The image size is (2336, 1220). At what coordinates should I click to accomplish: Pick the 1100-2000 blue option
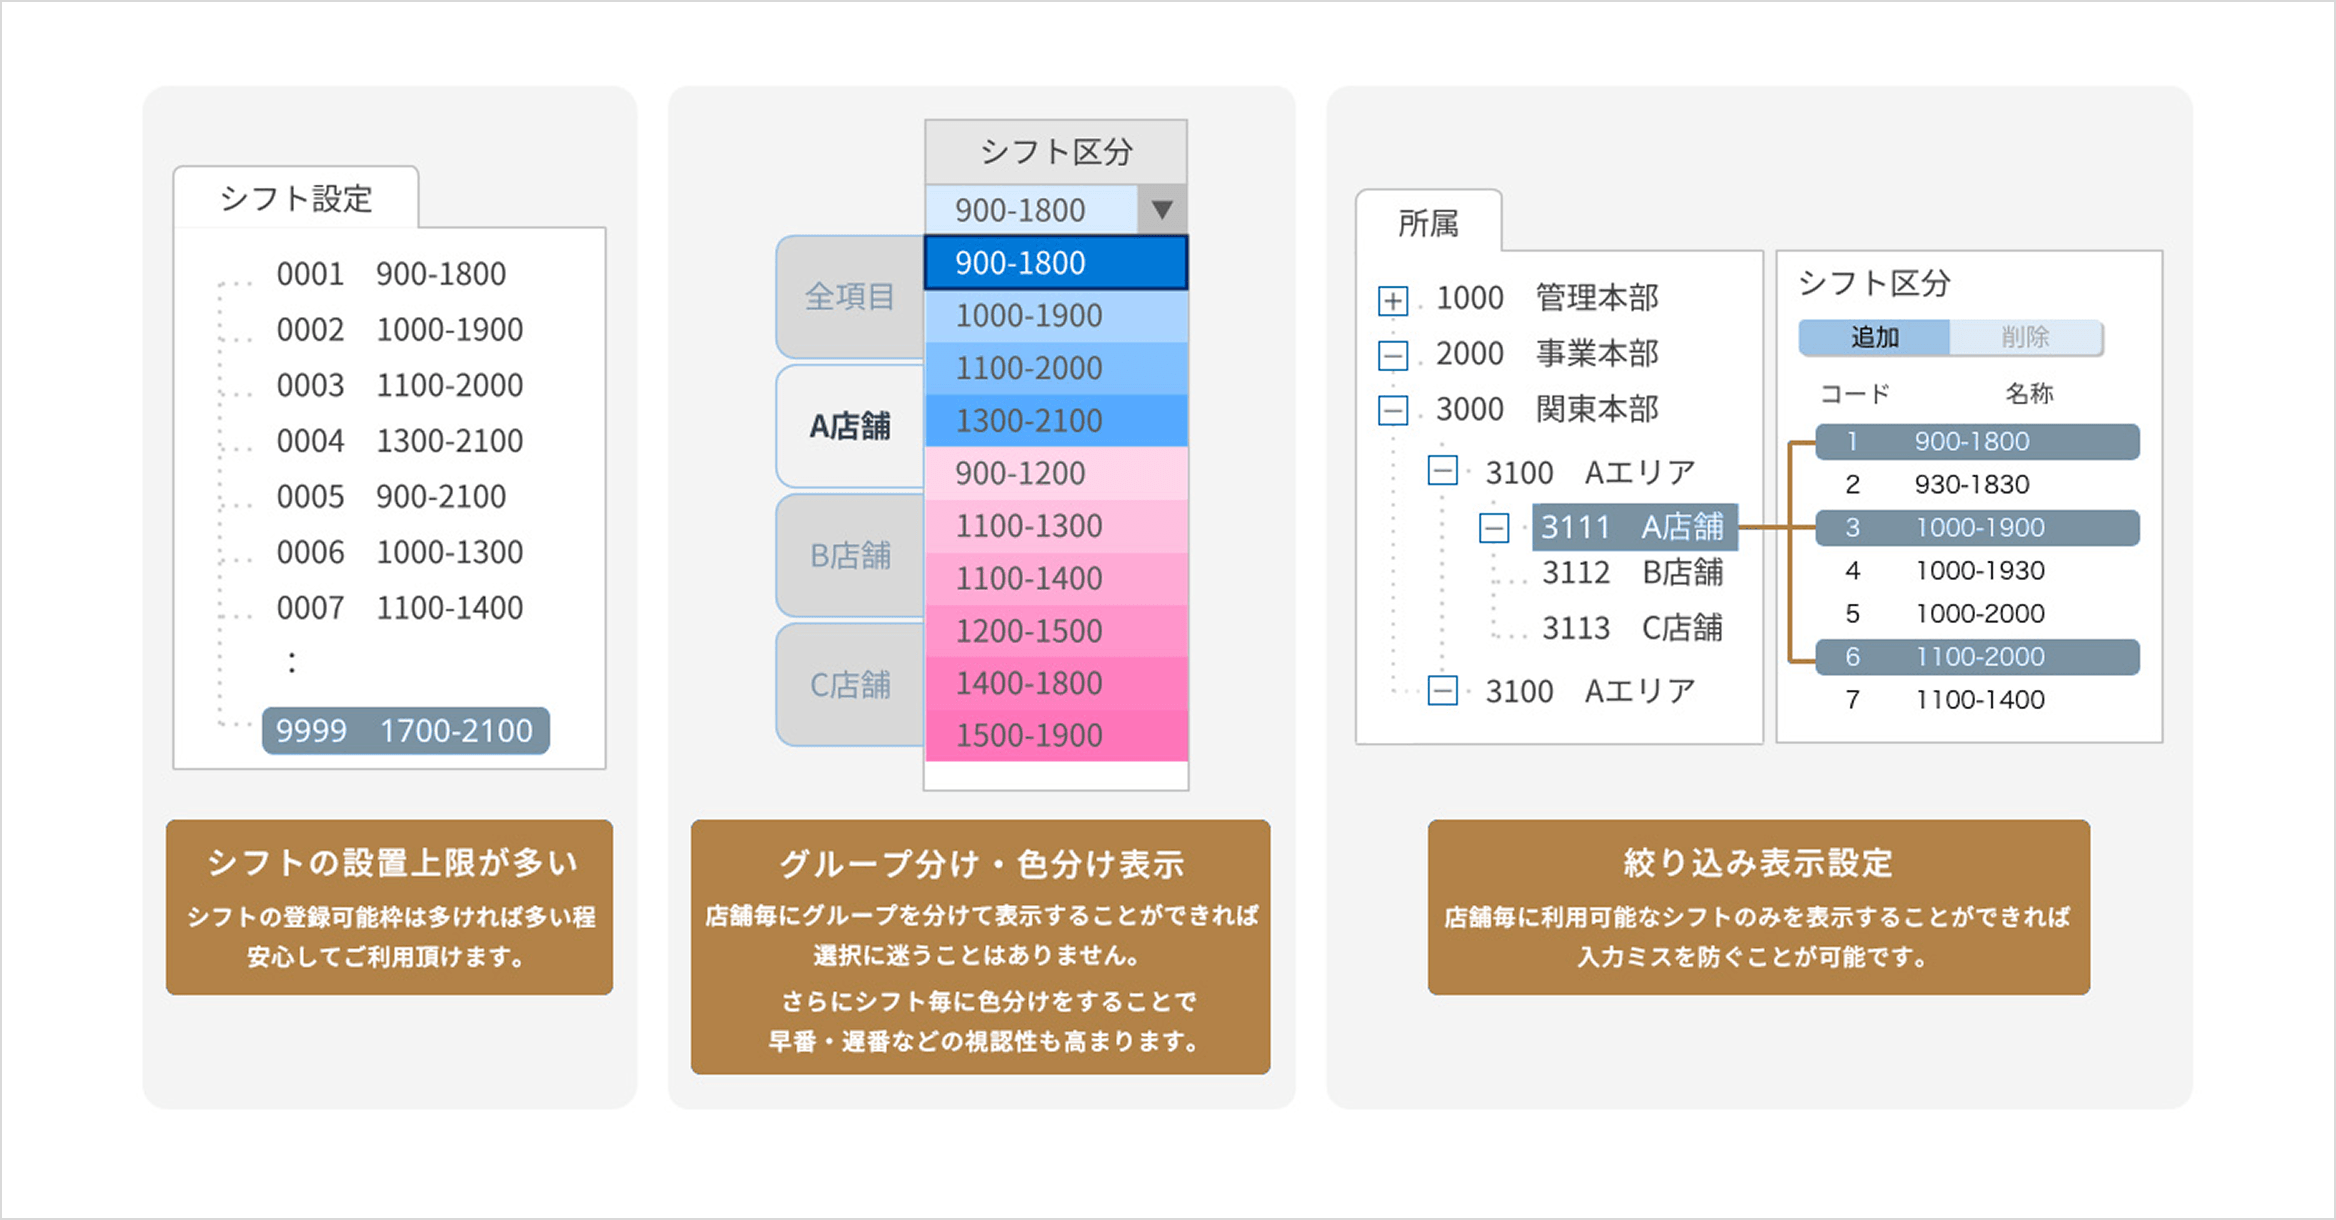click(1056, 368)
